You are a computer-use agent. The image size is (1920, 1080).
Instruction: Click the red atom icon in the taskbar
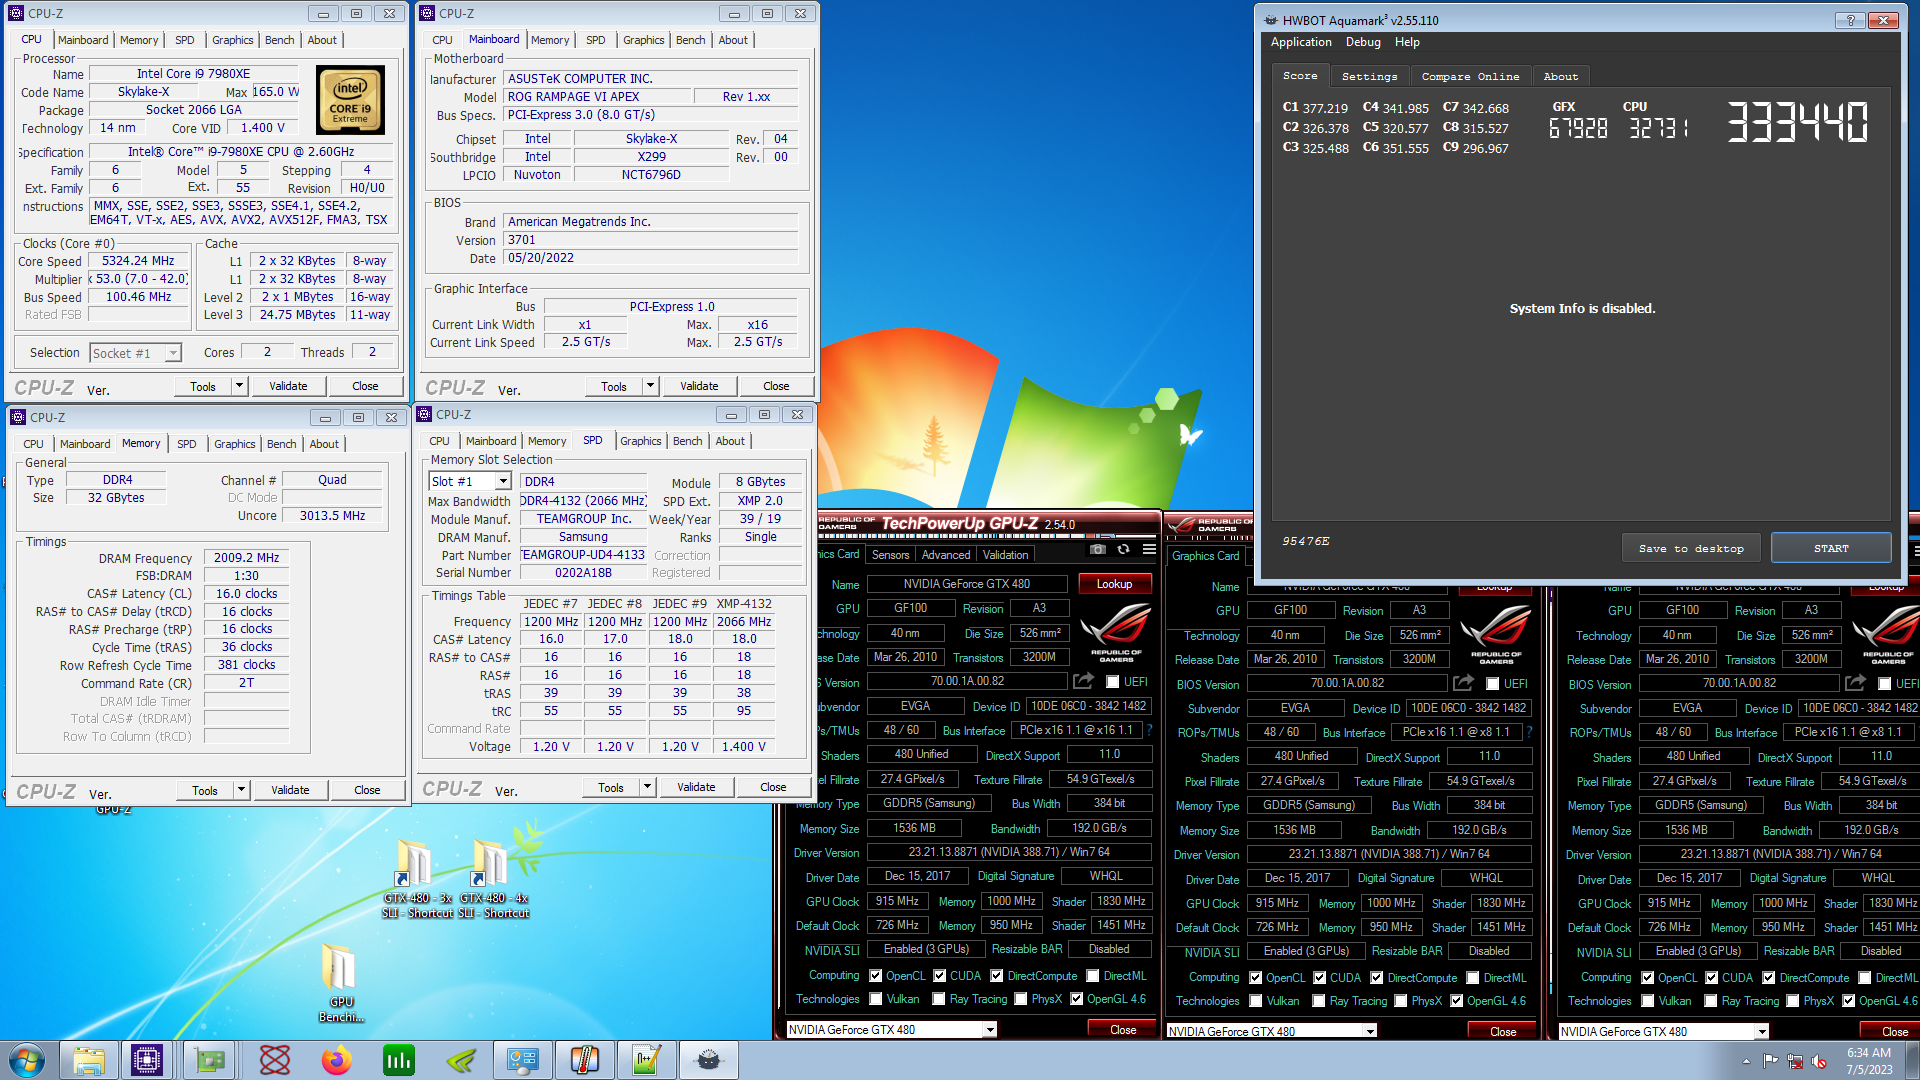(x=275, y=1060)
